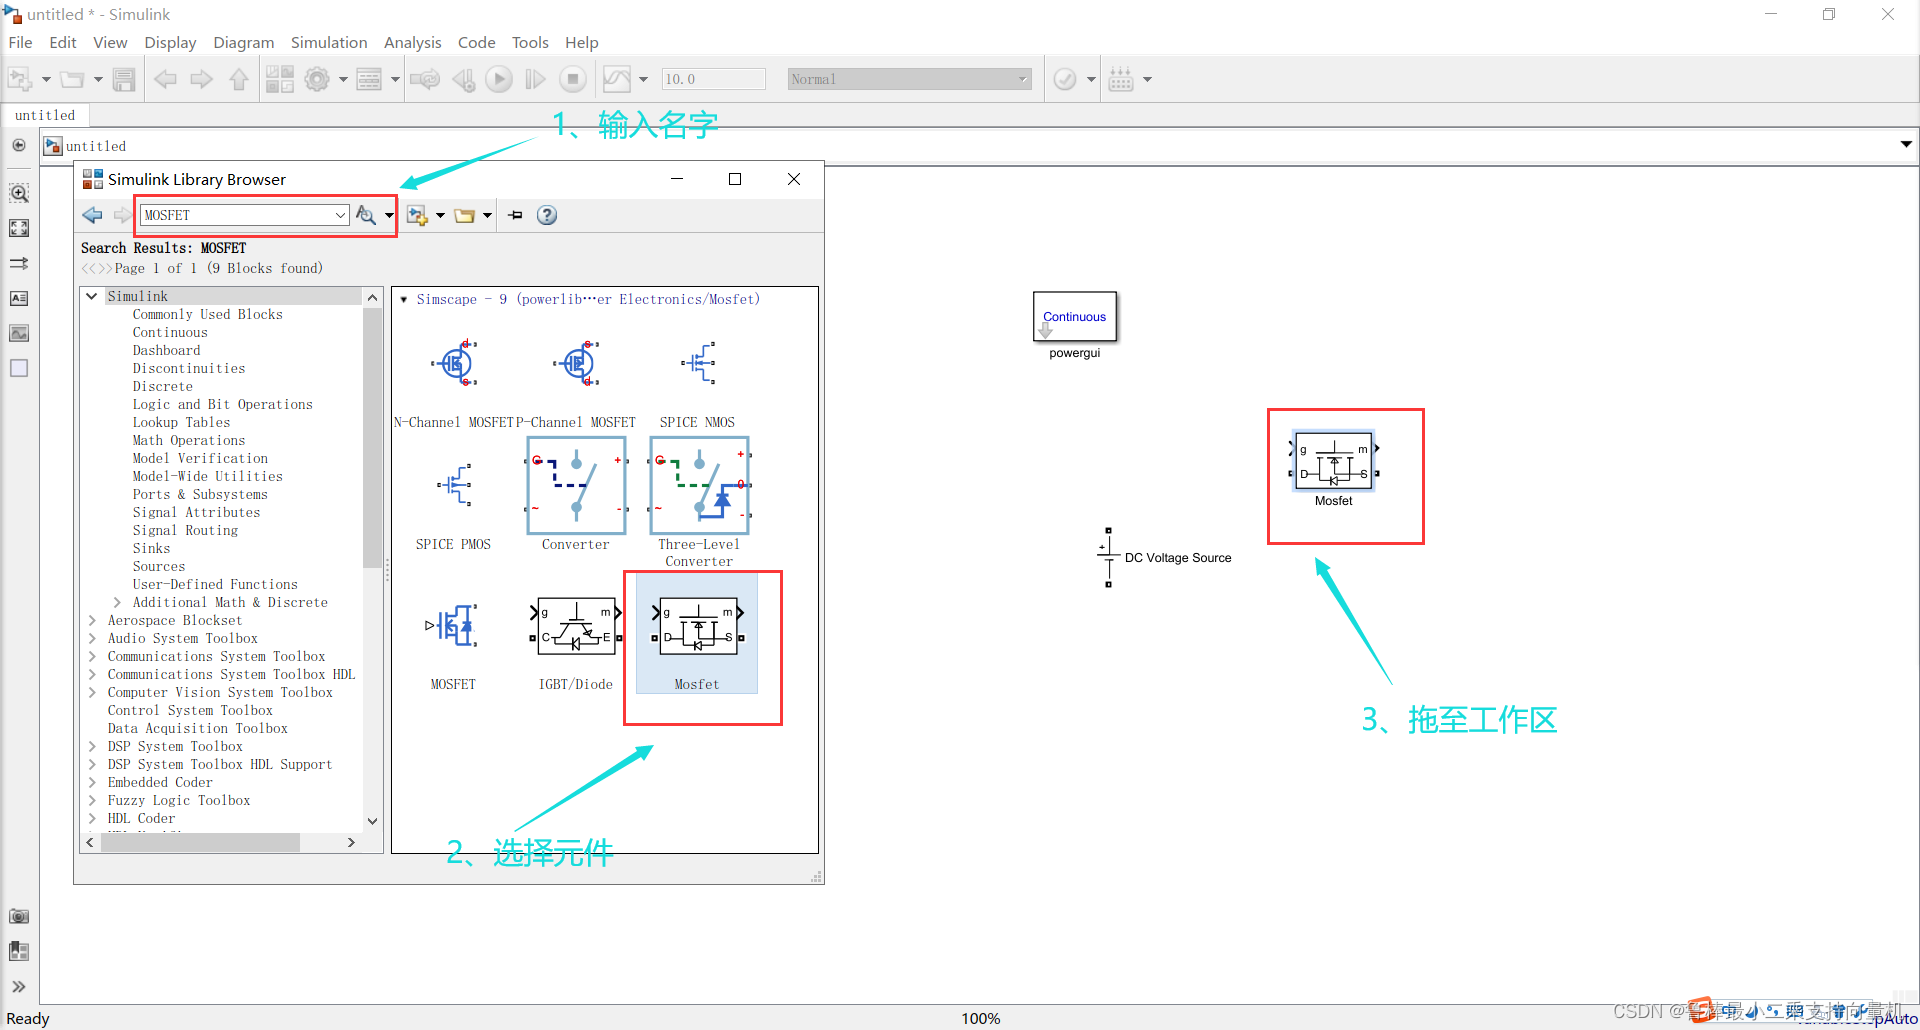
Task: Select the Sources library item
Action: [x=158, y=566]
